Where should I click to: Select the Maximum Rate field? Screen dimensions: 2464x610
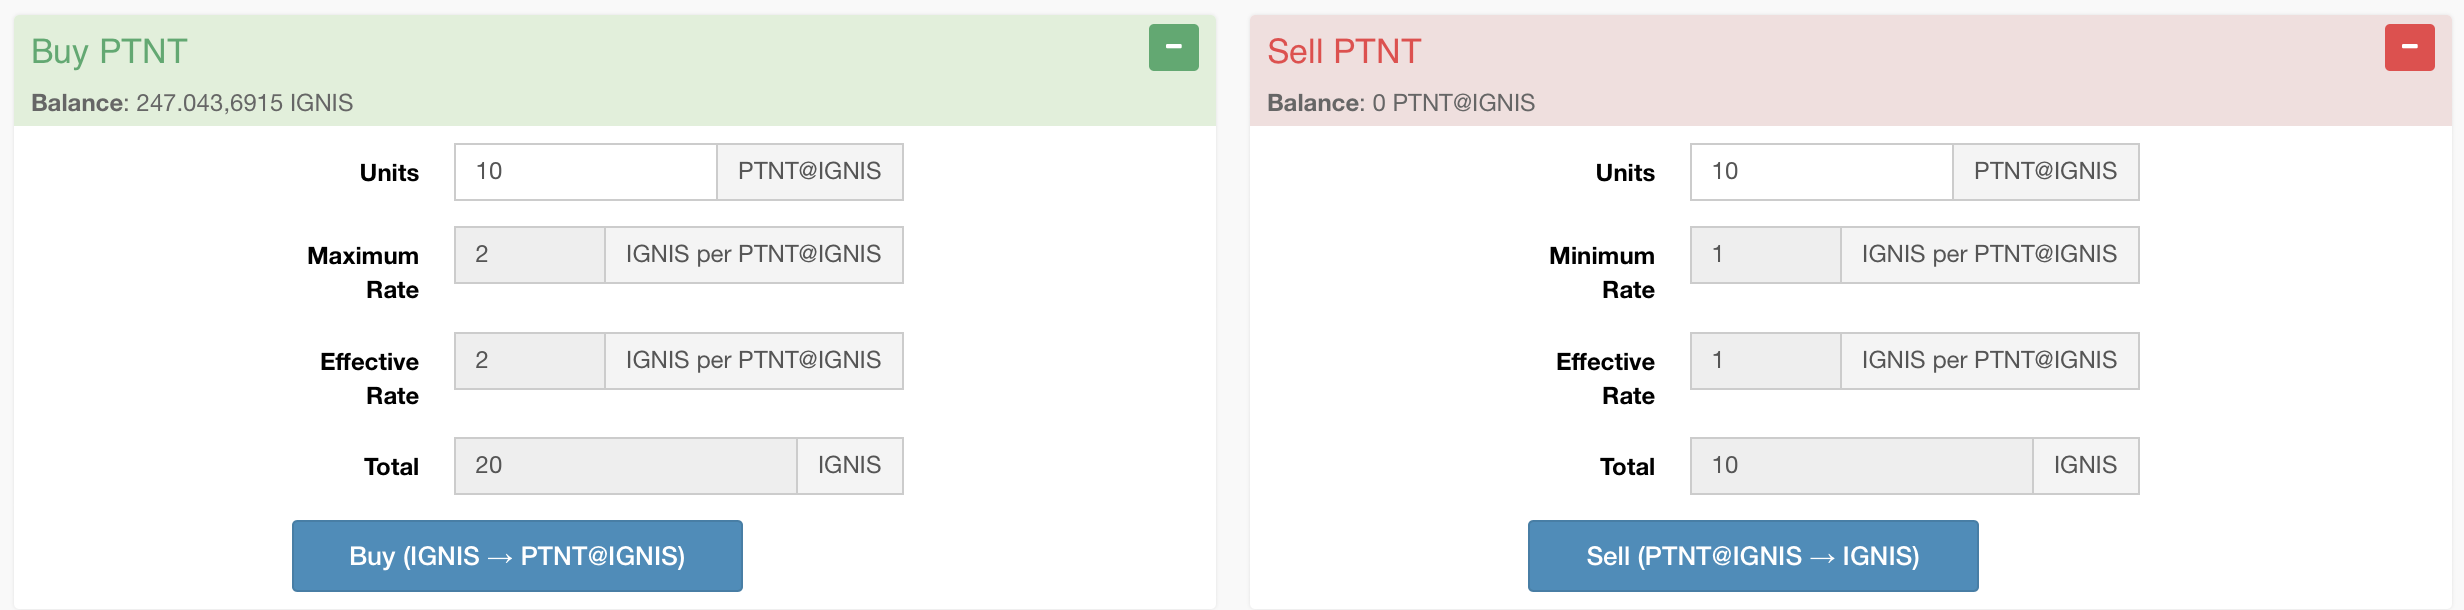pos(530,255)
